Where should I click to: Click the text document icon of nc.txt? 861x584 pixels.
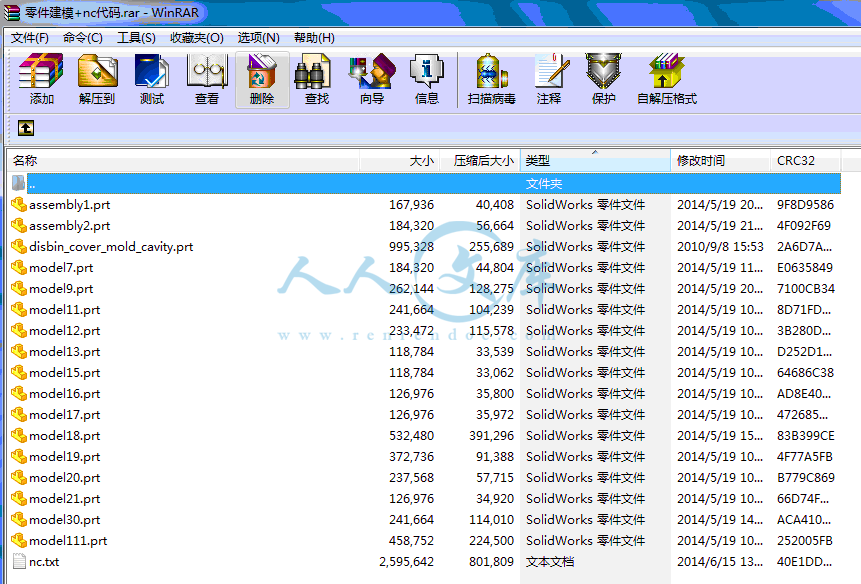(19, 561)
